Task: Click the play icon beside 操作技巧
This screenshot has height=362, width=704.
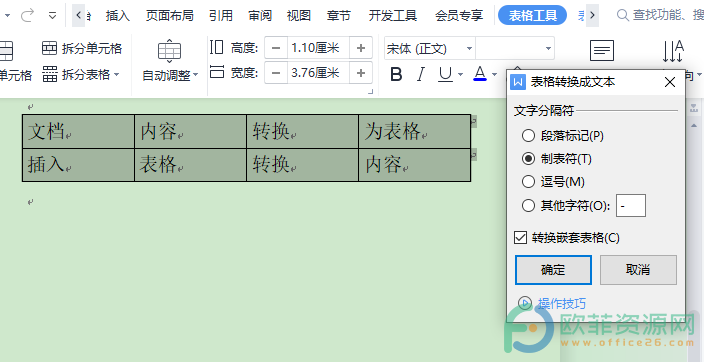Action: pos(525,303)
